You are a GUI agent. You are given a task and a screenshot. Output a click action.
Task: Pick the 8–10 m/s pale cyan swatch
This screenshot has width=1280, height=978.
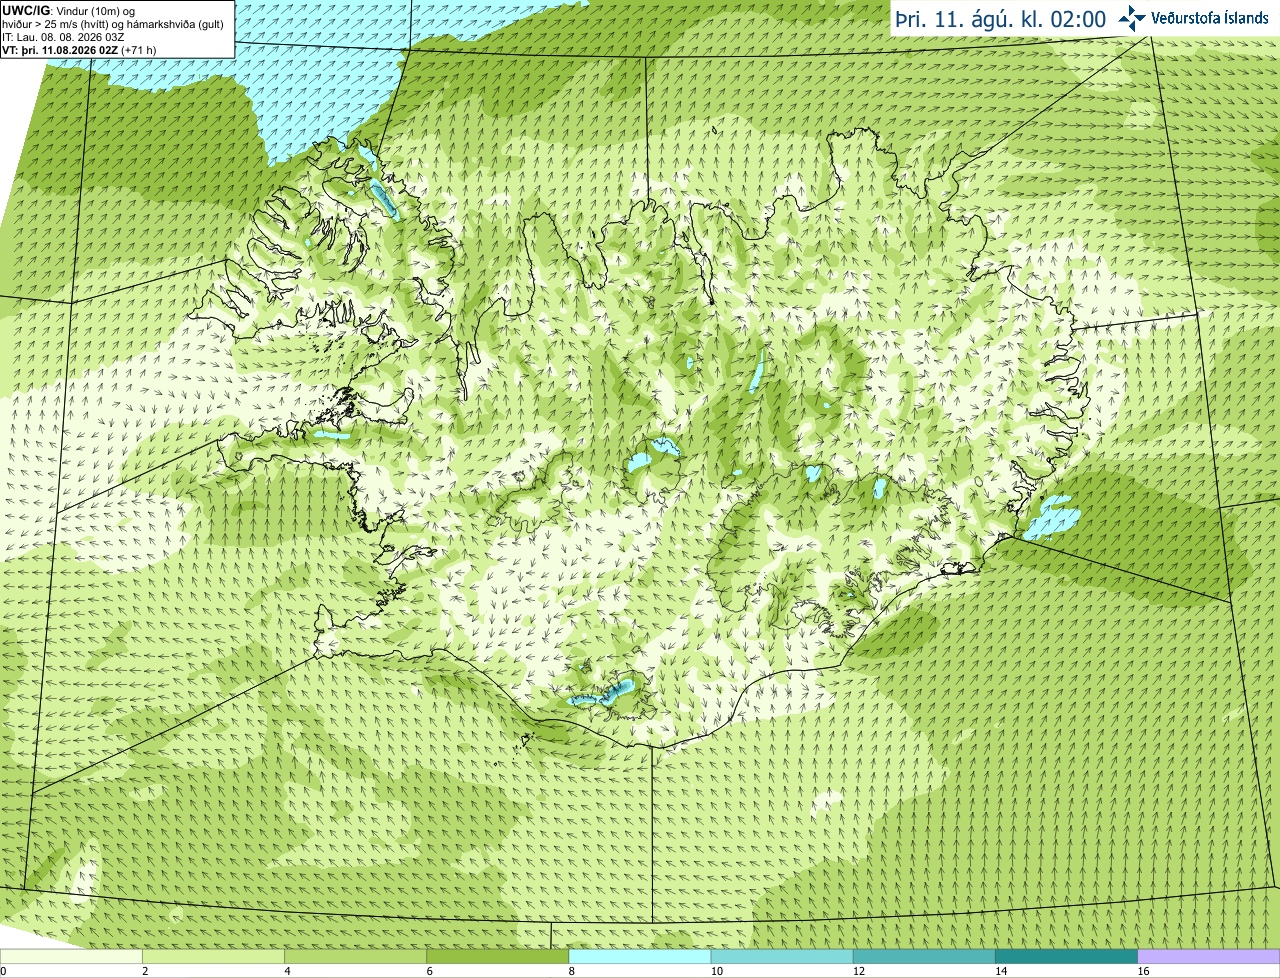click(x=640, y=956)
